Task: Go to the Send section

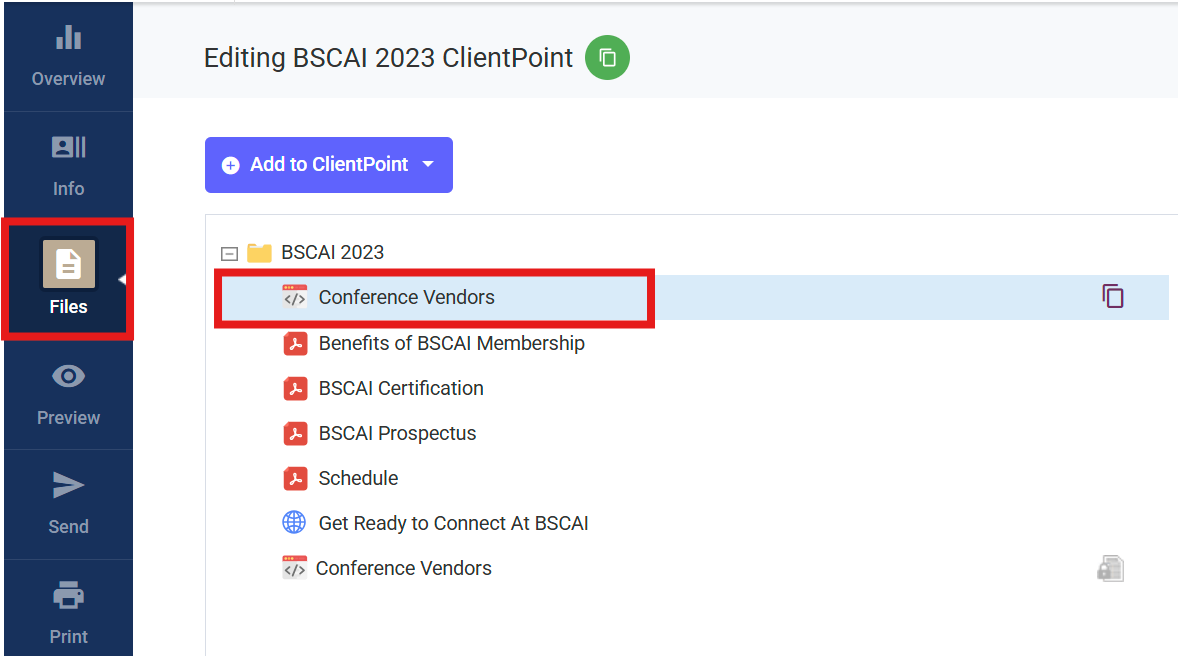Action: (x=68, y=504)
